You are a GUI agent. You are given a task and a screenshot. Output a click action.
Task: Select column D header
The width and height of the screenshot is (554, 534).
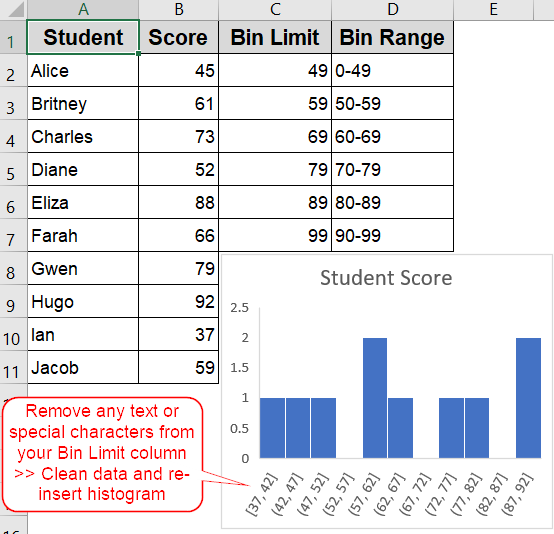click(393, 10)
